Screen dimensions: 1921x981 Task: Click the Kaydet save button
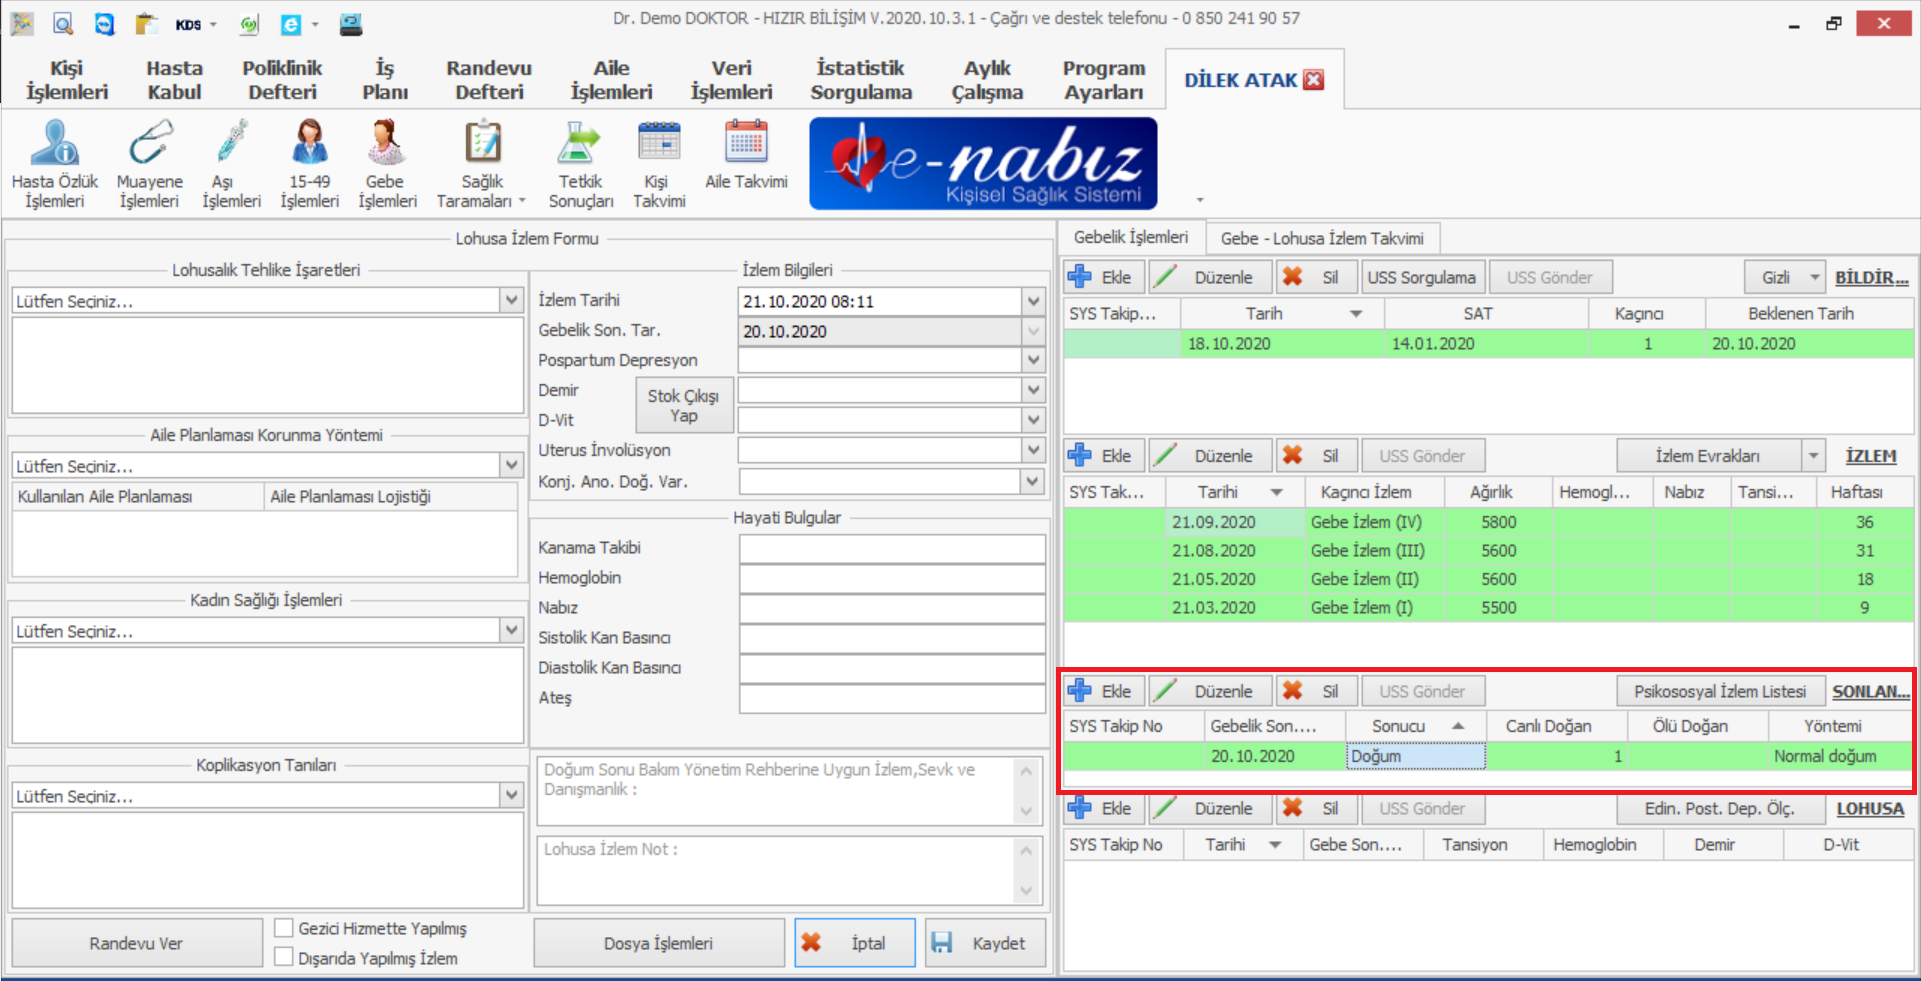click(984, 943)
